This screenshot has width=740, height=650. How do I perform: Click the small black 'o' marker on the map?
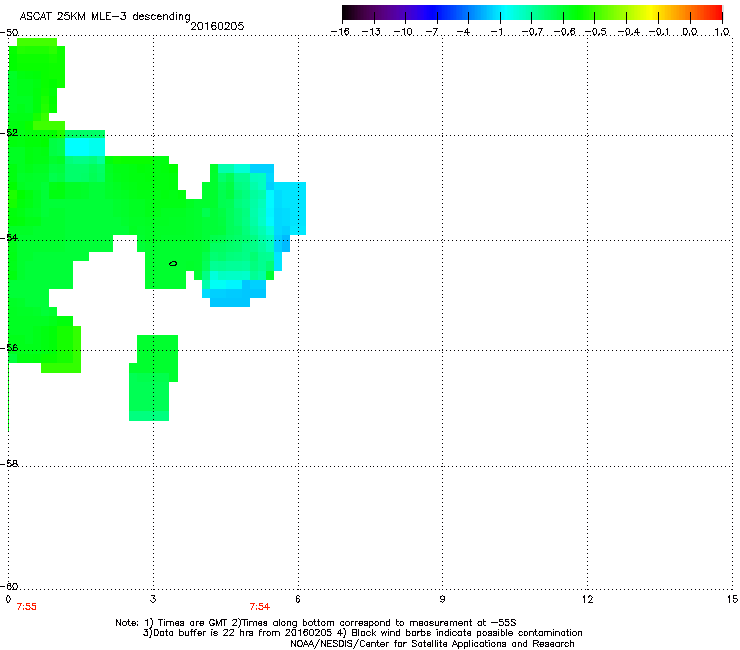tap(173, 263)
